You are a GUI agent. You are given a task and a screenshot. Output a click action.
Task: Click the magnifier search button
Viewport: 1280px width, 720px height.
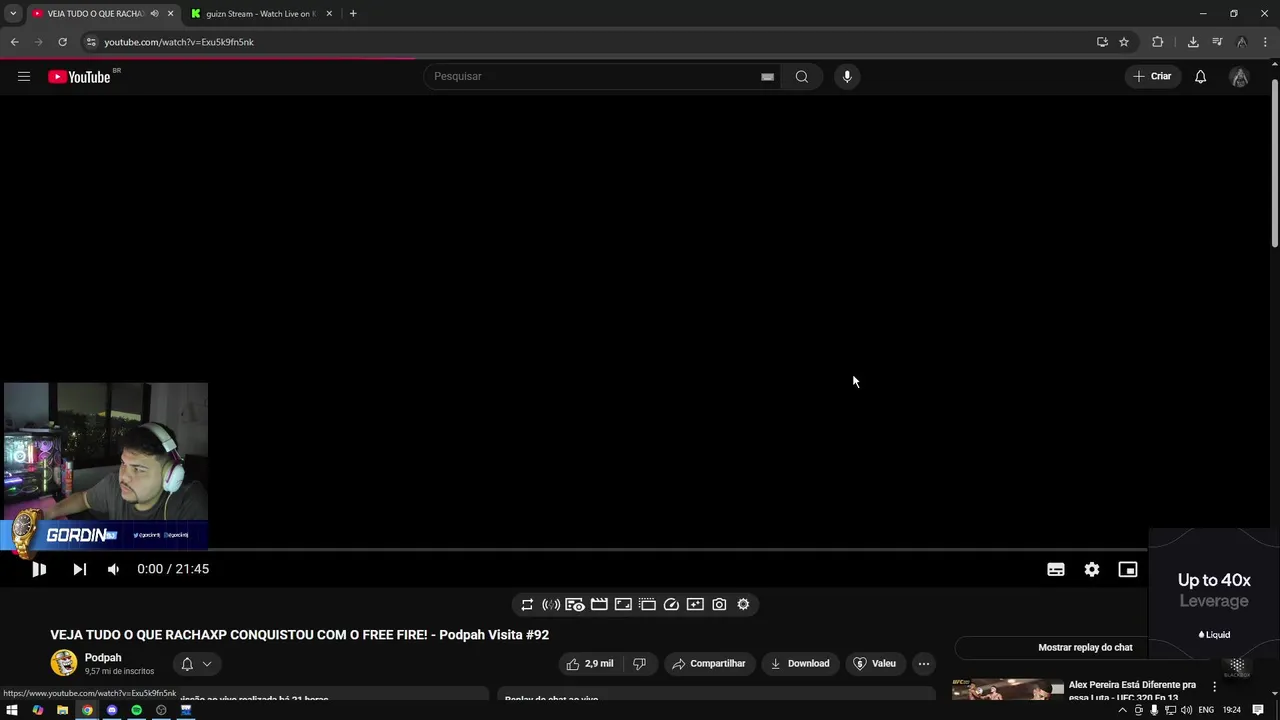click(801, 76)
